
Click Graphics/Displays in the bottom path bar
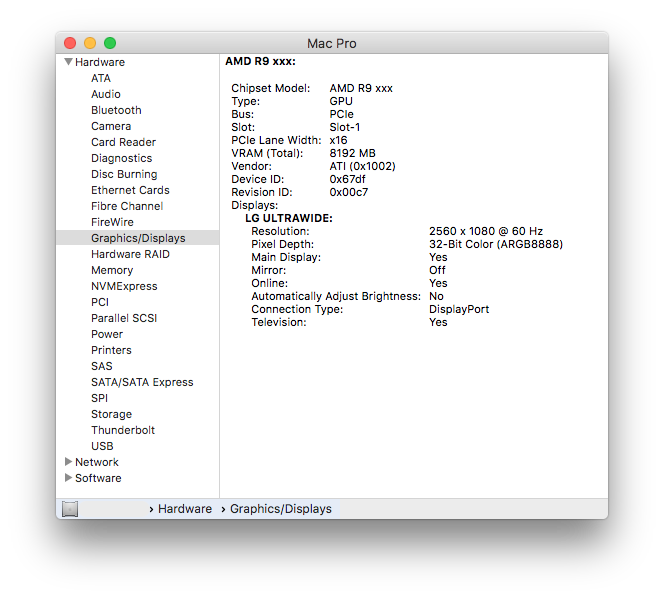(281, 509)
